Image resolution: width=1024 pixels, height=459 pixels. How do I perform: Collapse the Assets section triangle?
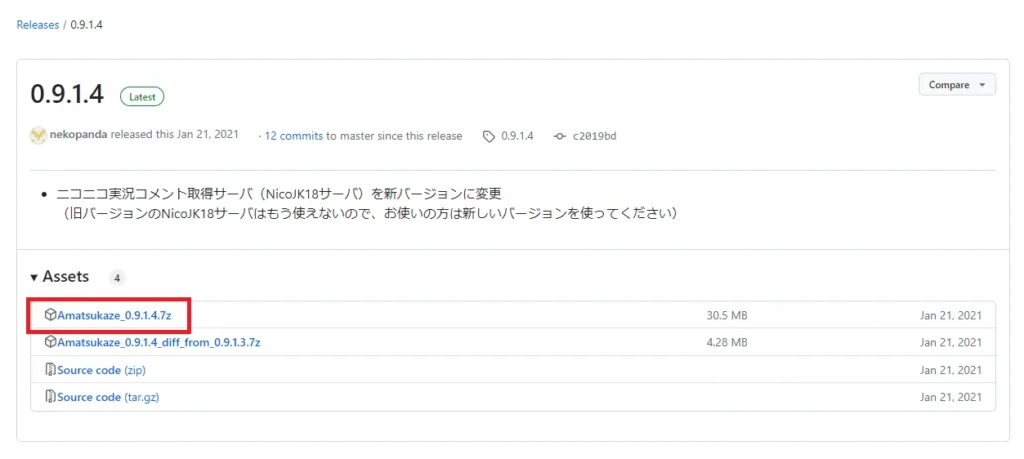[x=34, y=277]
